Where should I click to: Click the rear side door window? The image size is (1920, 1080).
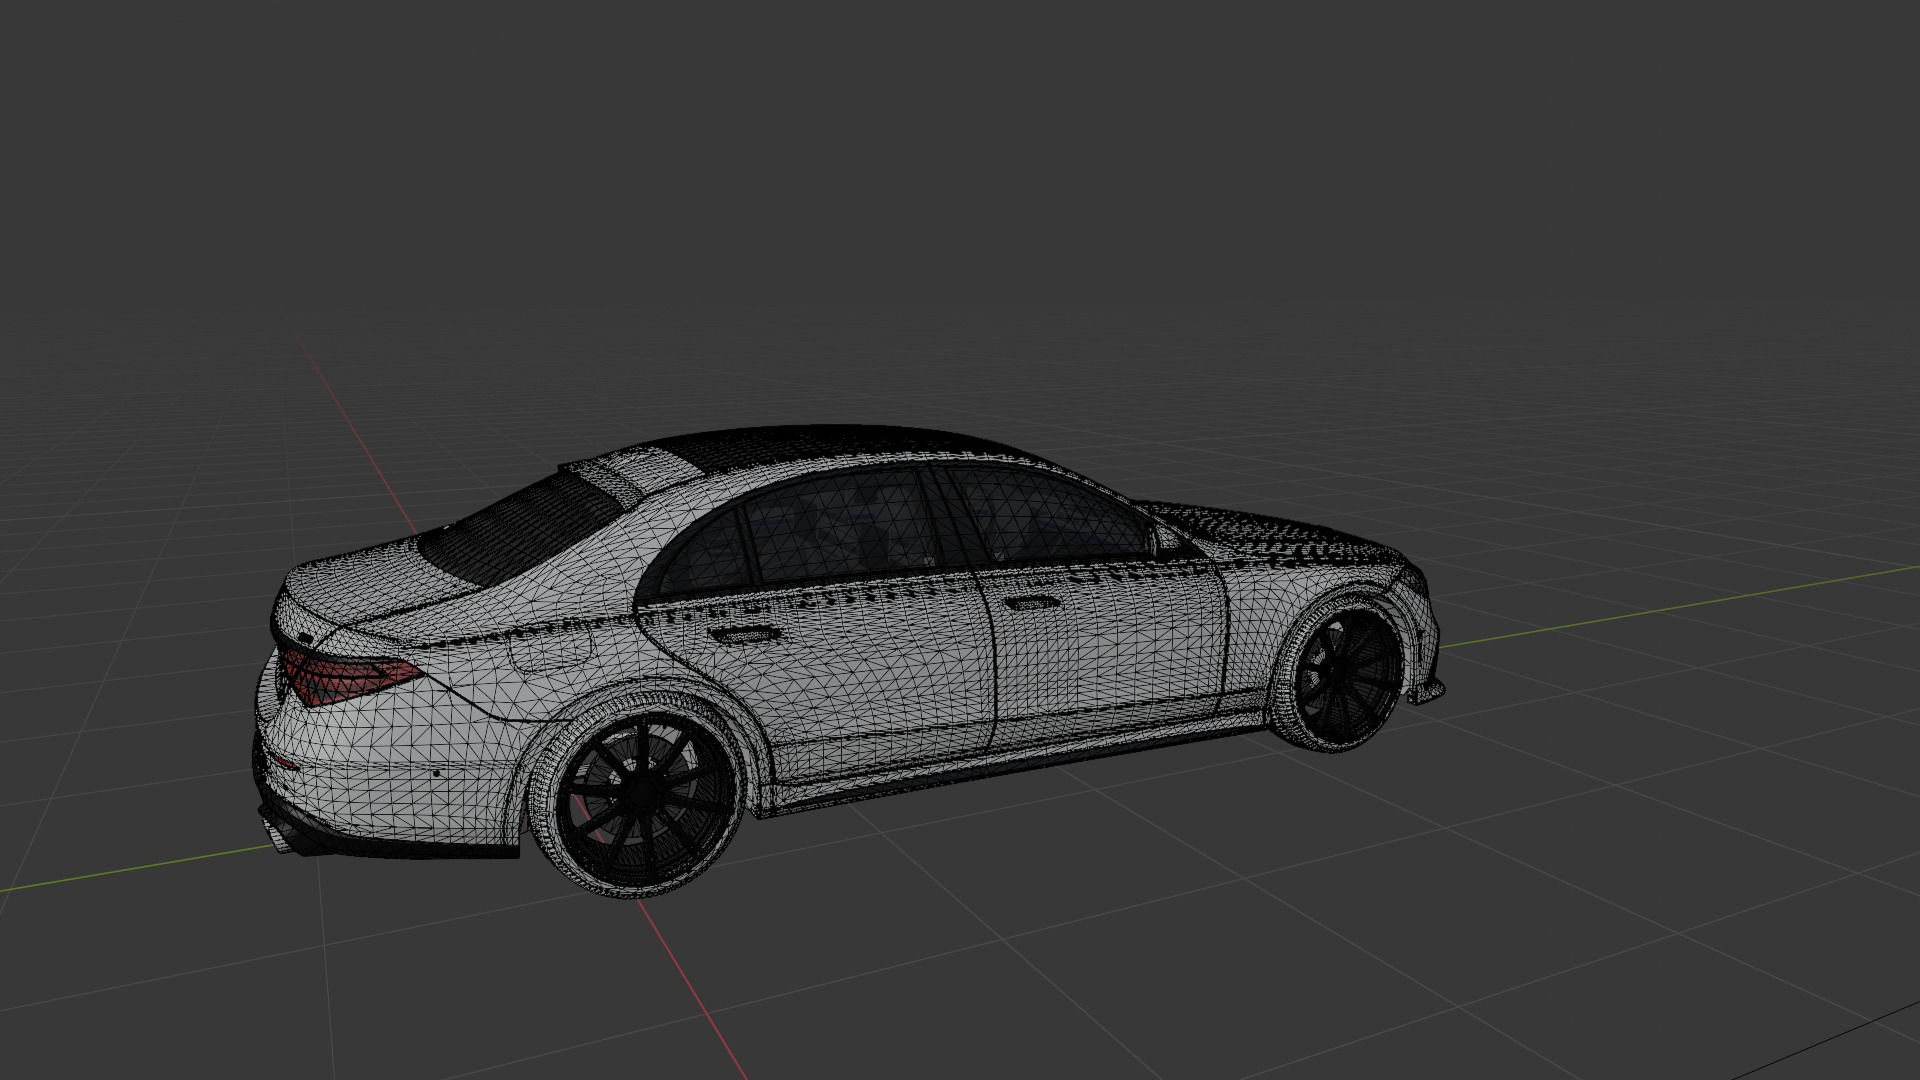pyautogui.click(x=840, y=527)
